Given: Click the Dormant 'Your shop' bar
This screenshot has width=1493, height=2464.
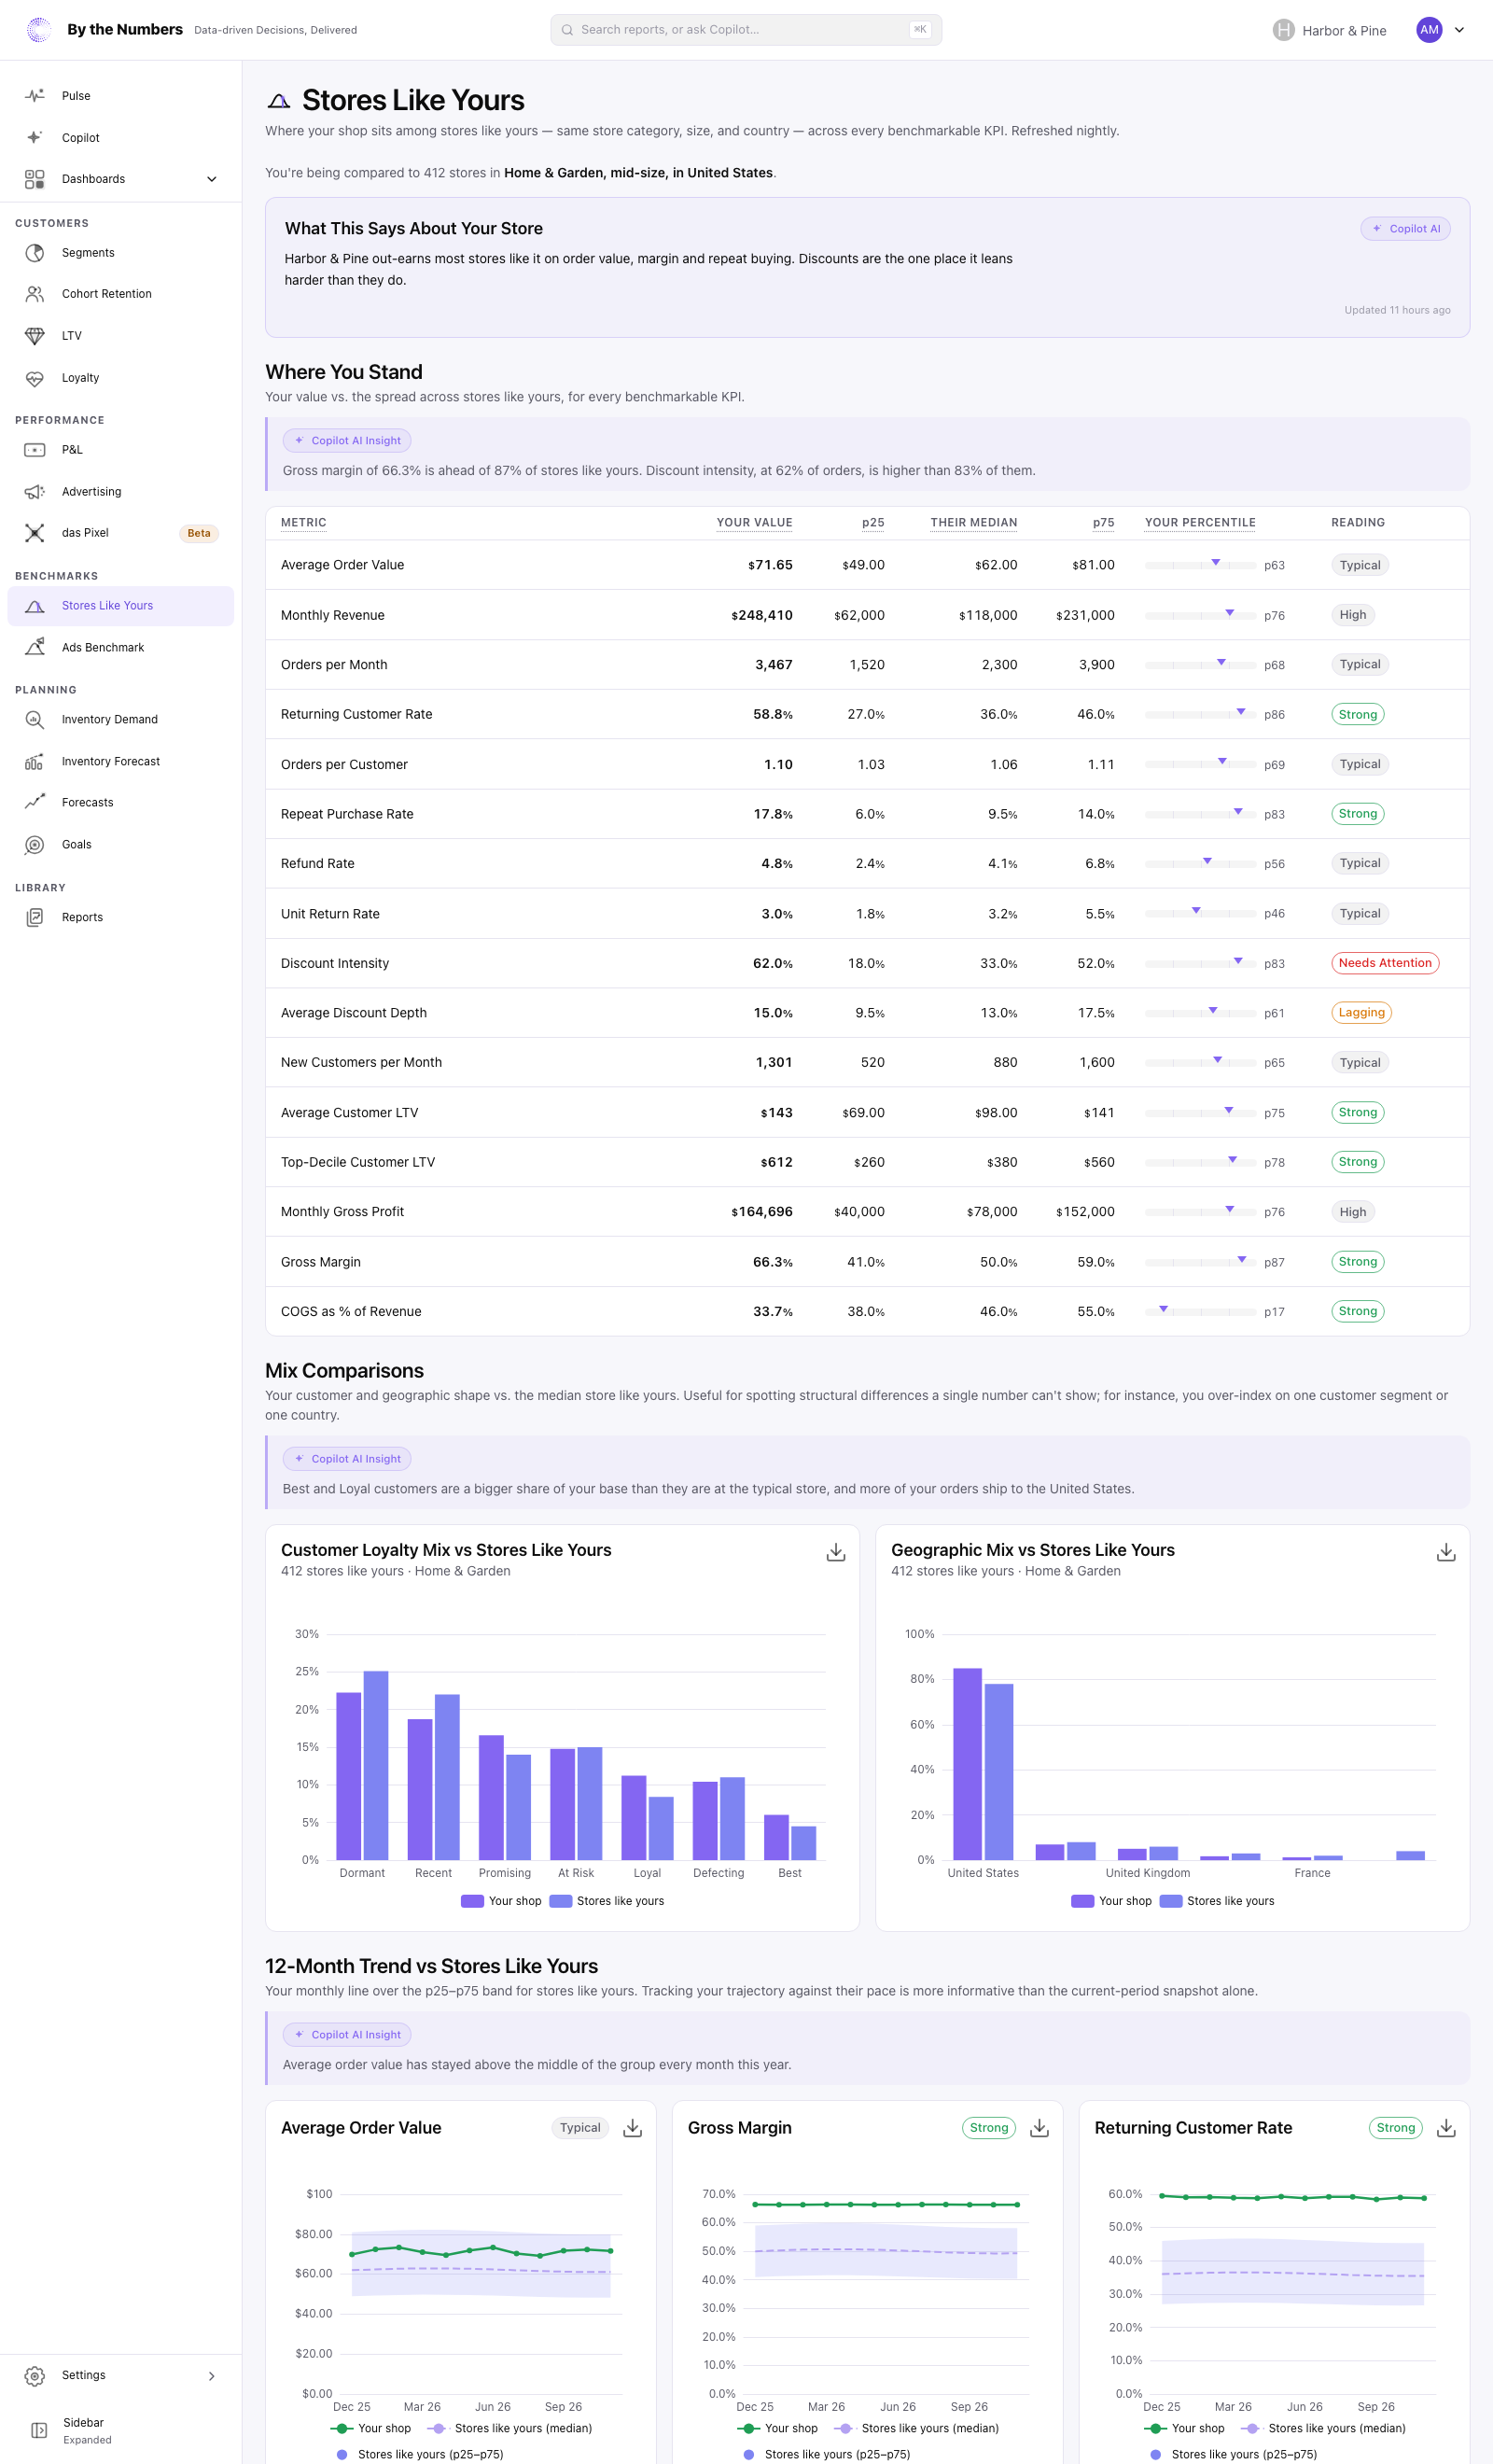Looking at the screenshot, I should 348,1776.
